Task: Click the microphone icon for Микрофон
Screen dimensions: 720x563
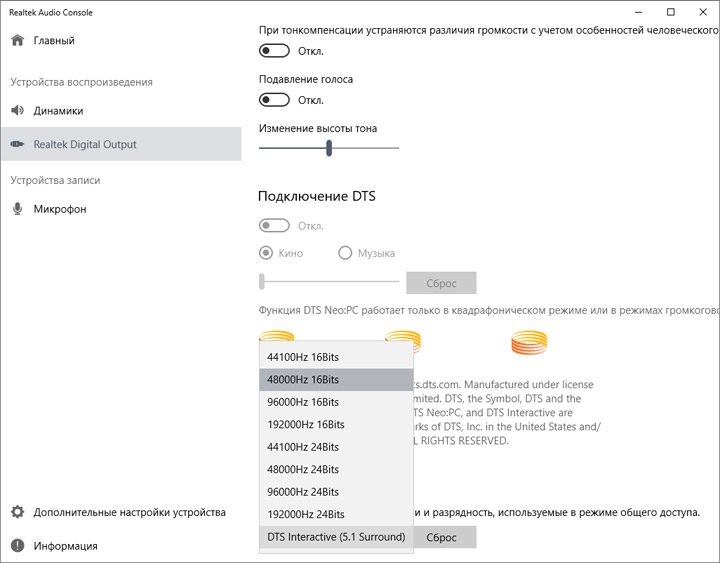Action: [x=17, y=209]
